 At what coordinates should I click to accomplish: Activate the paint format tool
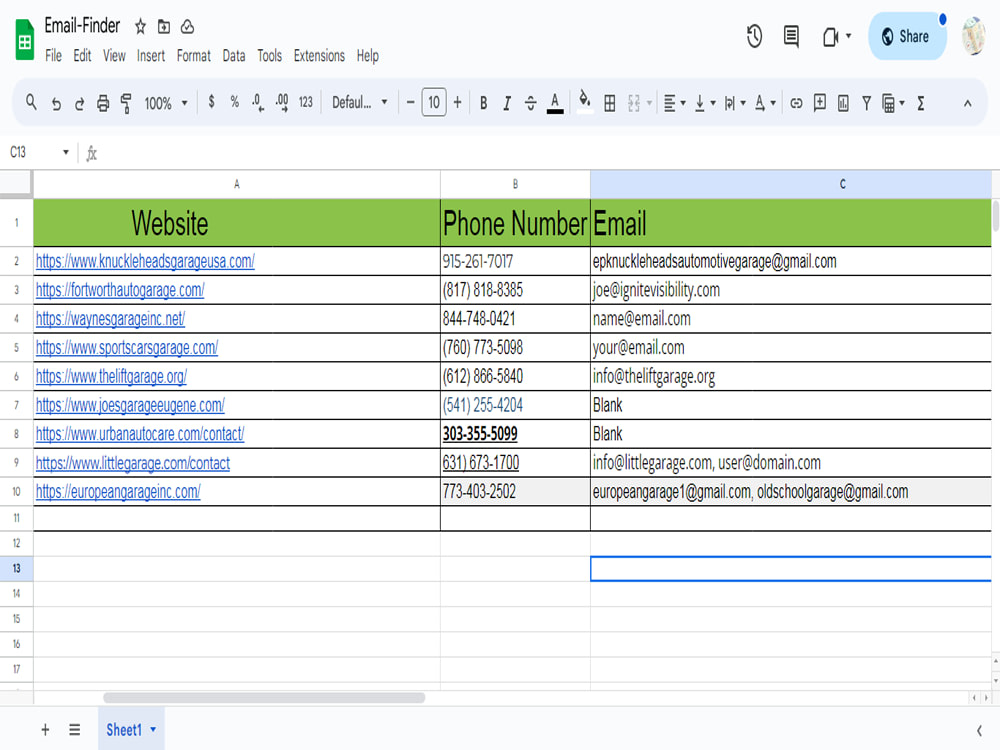pos(126,103)
